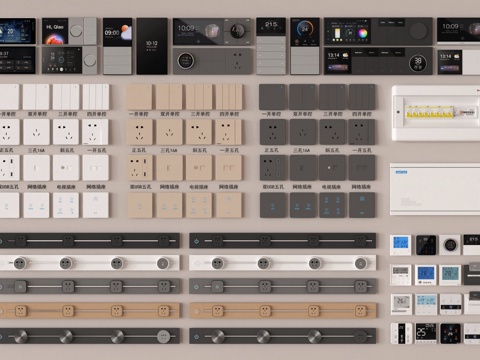Select the beige 正五孔 five-hole socket
Screen dimensions: 480x360
point(139,132)
